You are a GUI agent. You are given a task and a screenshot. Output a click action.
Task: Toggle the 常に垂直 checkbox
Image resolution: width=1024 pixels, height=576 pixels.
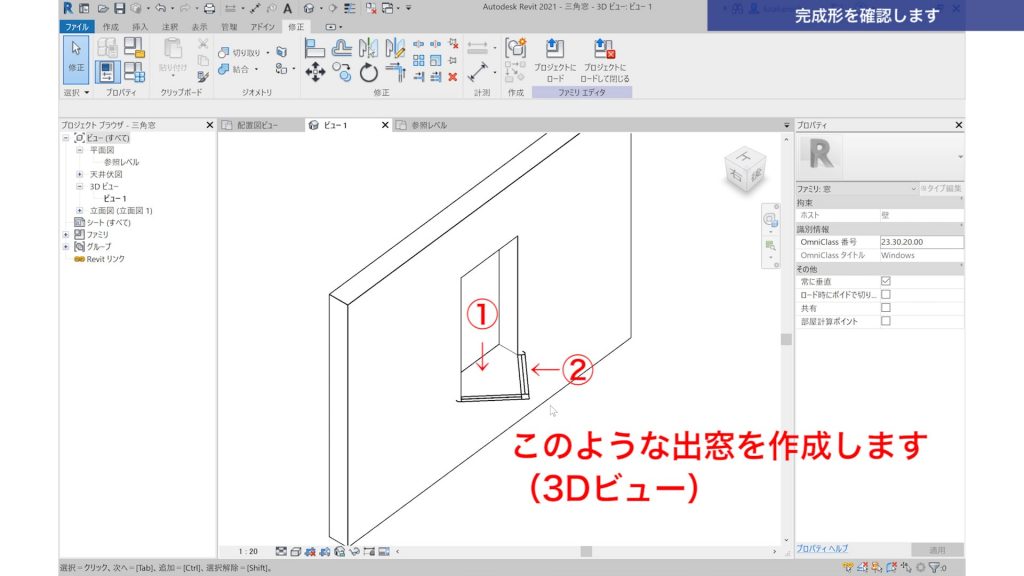click(886, 283)
